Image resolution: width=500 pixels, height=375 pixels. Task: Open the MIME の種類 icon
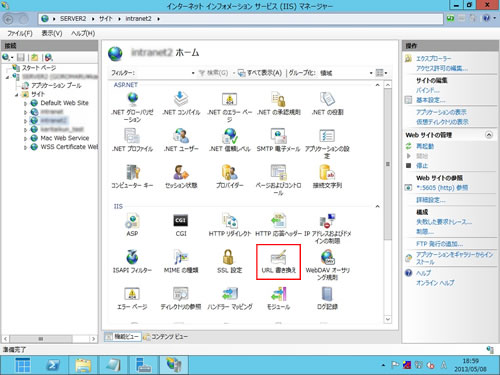[181, 262]
